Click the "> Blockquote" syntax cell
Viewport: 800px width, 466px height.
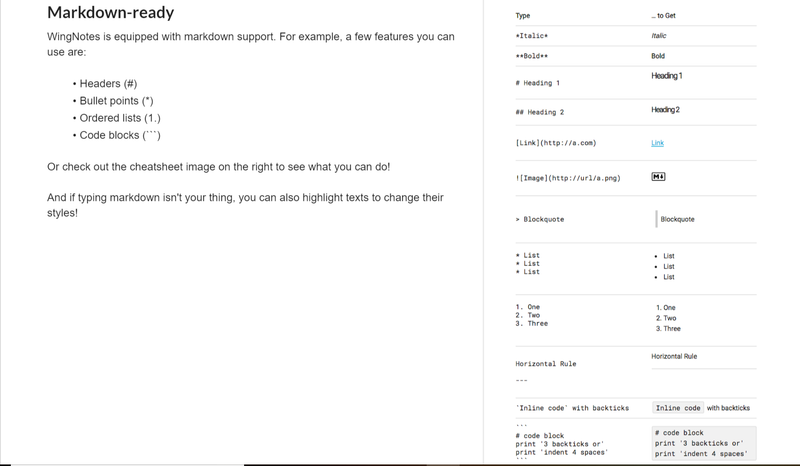[x=539, y=219]
